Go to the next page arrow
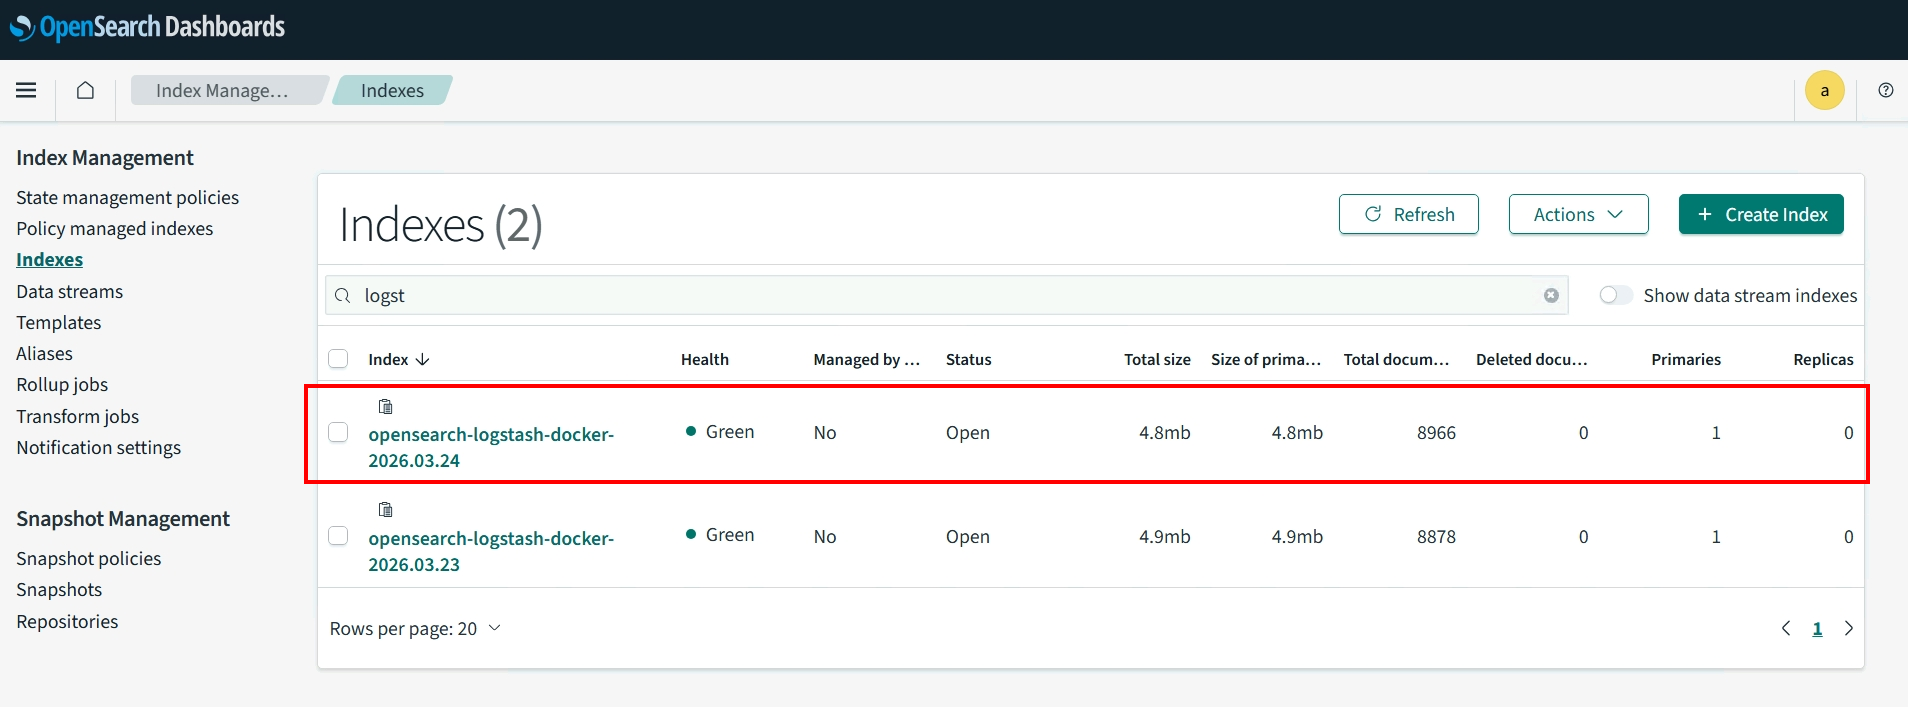The width and height of the screenshot is (1908, 707). coord(1849,628)
